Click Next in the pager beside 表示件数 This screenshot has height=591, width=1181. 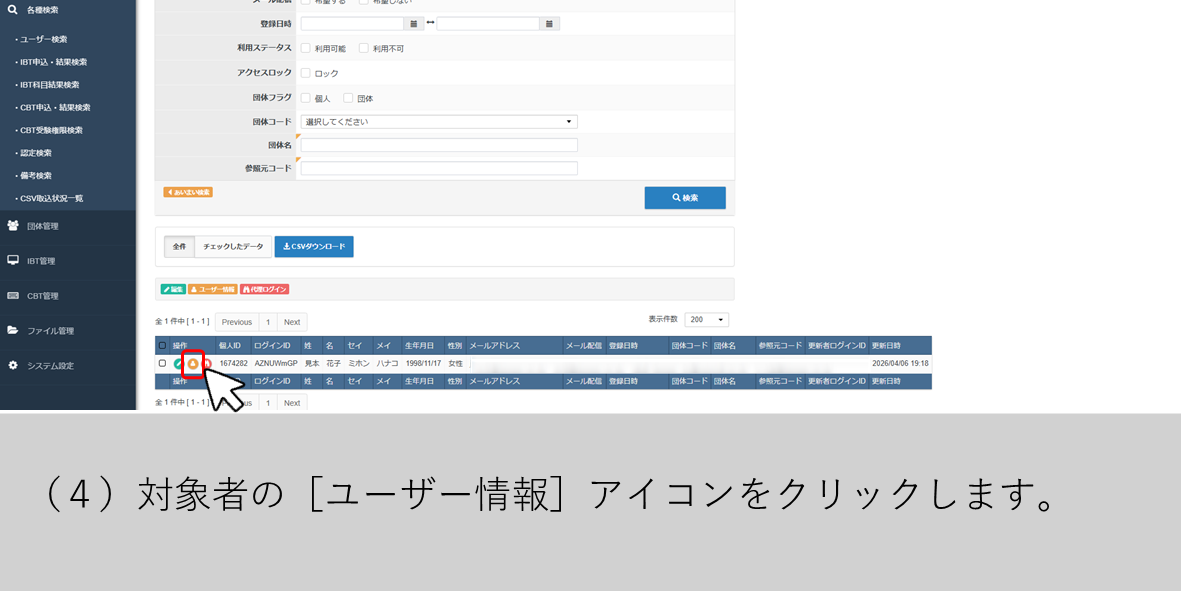click(292, 321)
